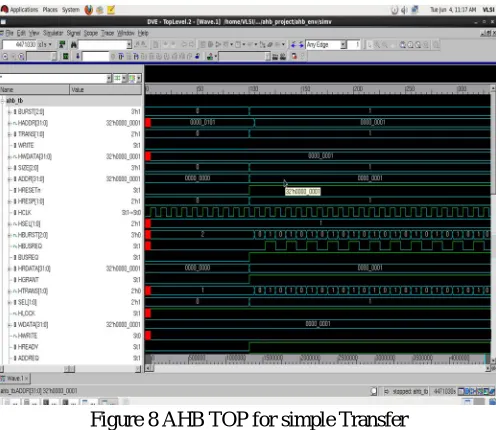Open the signal filter dropdown arrow
The height and width of the screenshot is (430, 496).
tap(109, 78)
